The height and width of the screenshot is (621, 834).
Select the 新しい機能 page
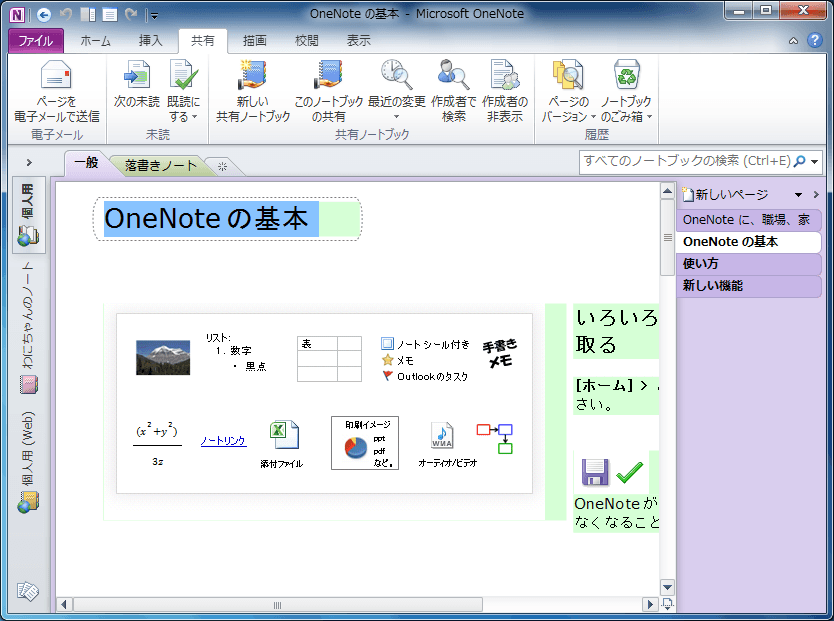point(748,286)
